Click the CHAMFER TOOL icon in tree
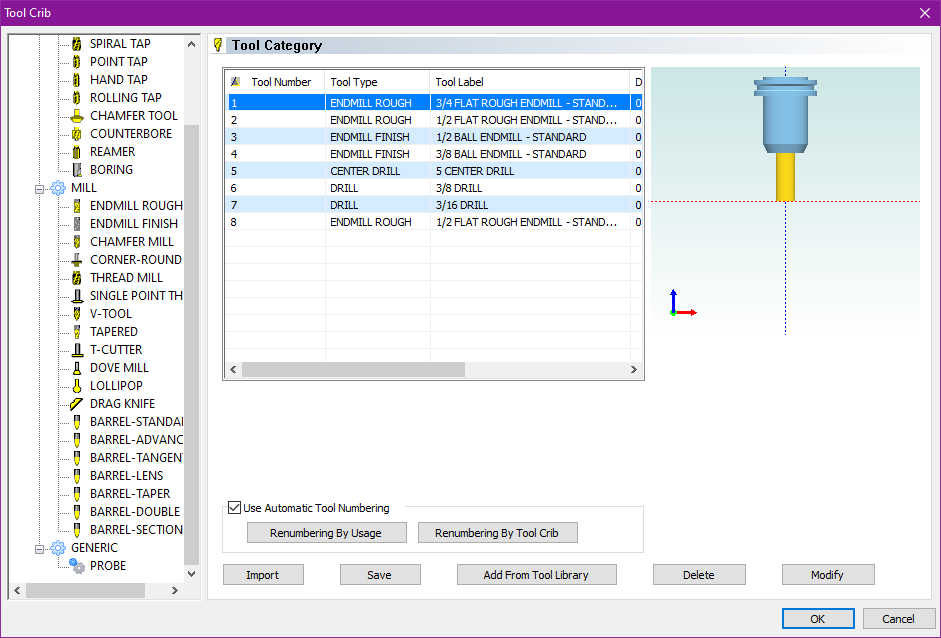941x638 pixels. pyautogui.click(x=77, y=116)
